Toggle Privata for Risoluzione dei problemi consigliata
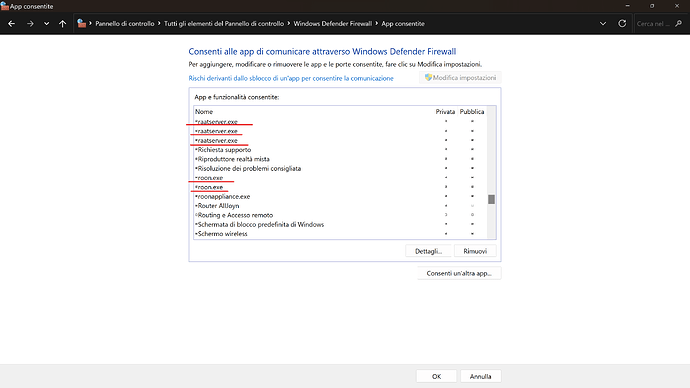This screenshot has width=690, height=388. pos(446,168)
